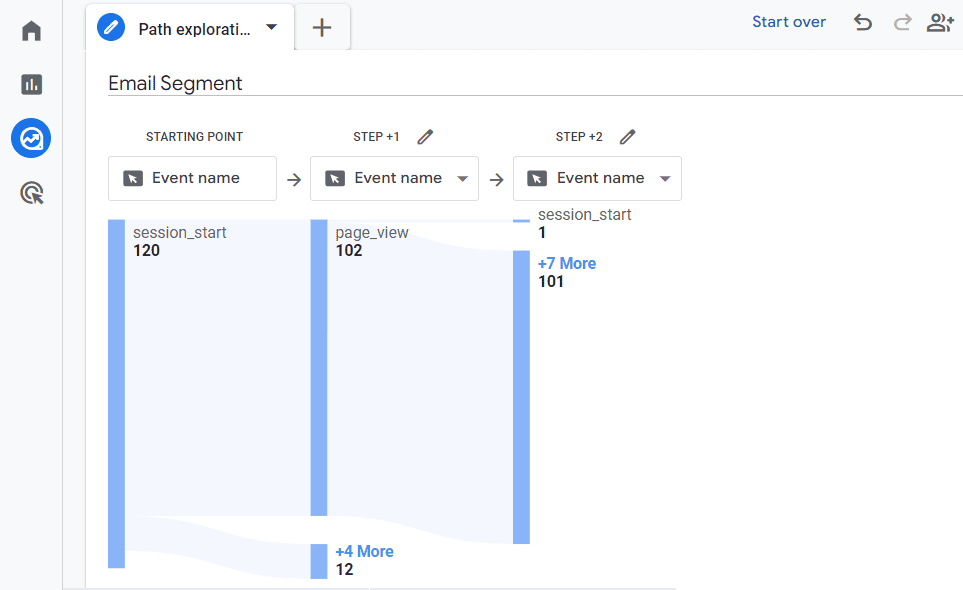
Task: Click the undo arrow icon
Action: [862, 23]
